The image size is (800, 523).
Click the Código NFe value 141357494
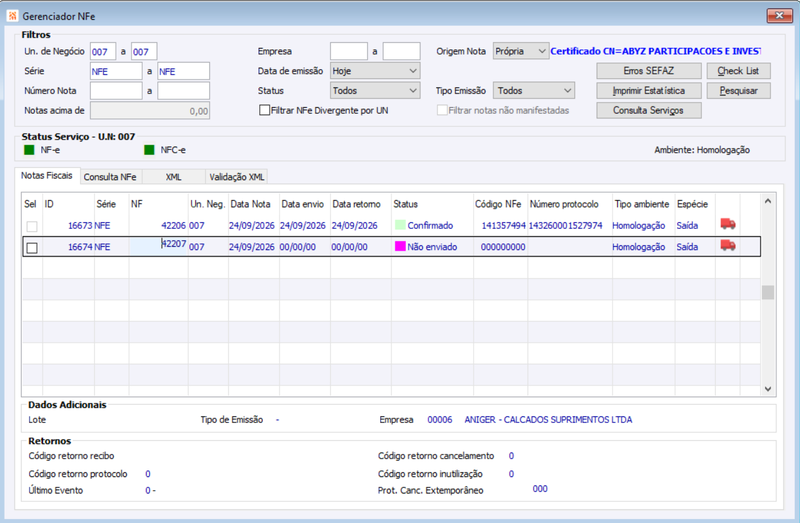[x=504, y=226]
